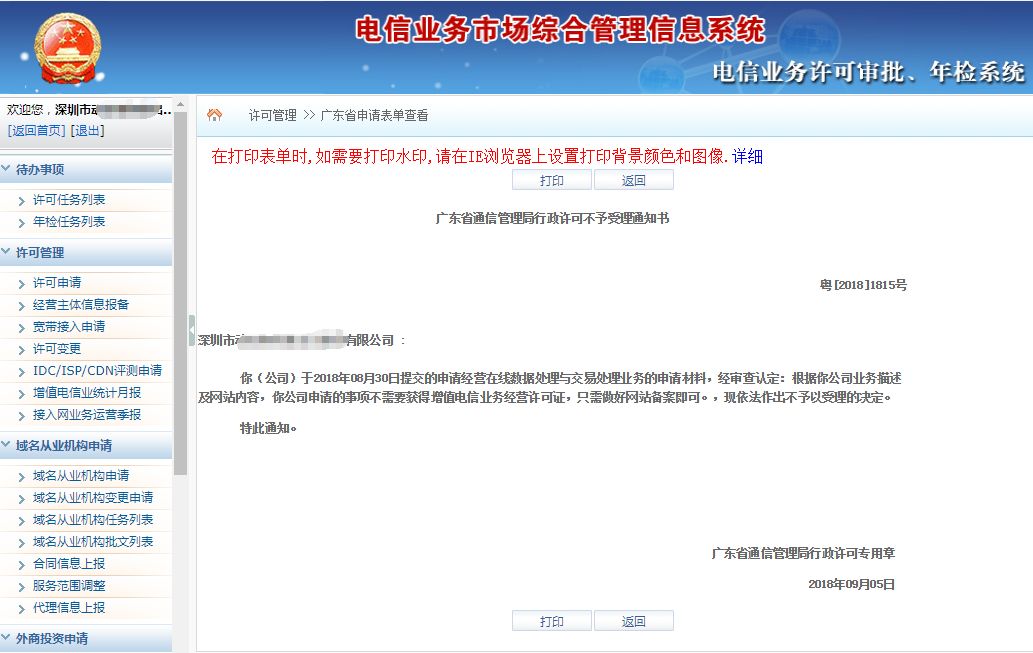
Task: Open 年检任务列表
Action: coord(69,221)
